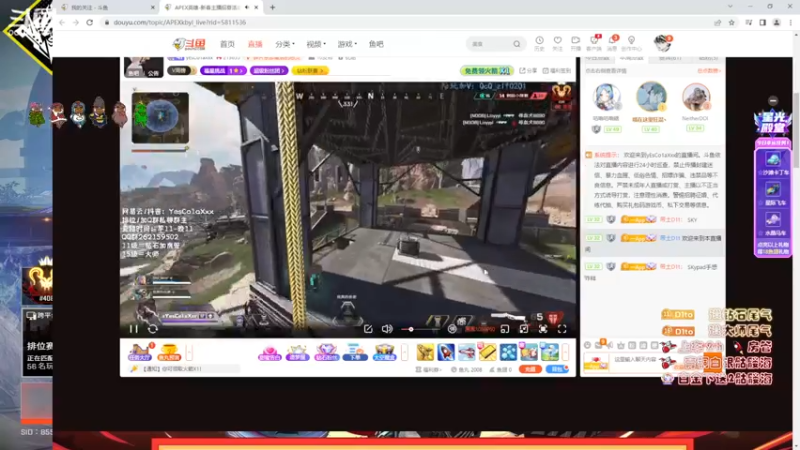Screen dimensions: 800x450
Task: Open the 钻石粉丝 diamond fan icon
Action: [x=327, y=352]
